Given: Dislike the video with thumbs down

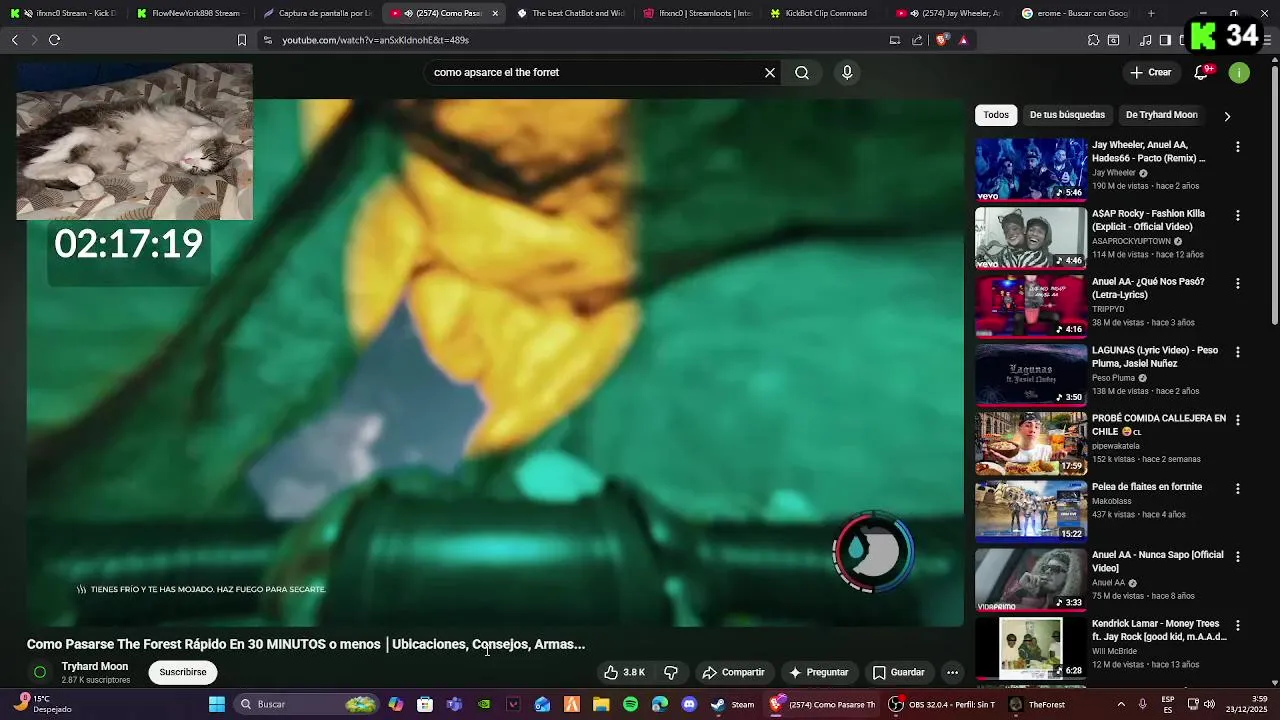Looking at the screenshot, I should click(671, 672).
